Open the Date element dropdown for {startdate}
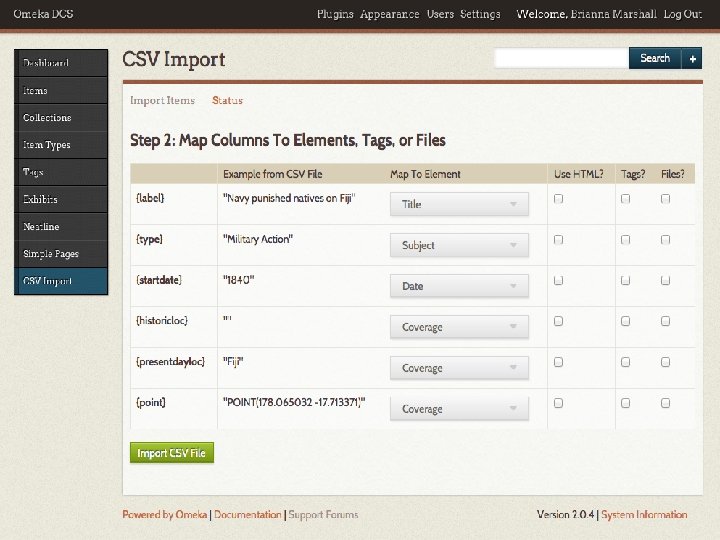 point(459,286)
